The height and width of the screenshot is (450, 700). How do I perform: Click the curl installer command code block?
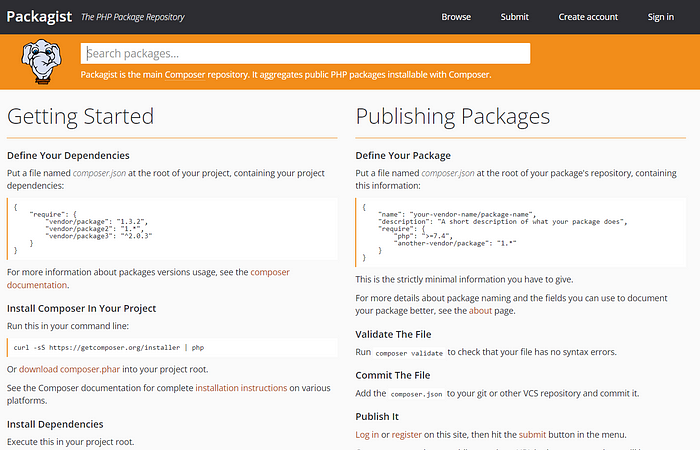point(172,347)
